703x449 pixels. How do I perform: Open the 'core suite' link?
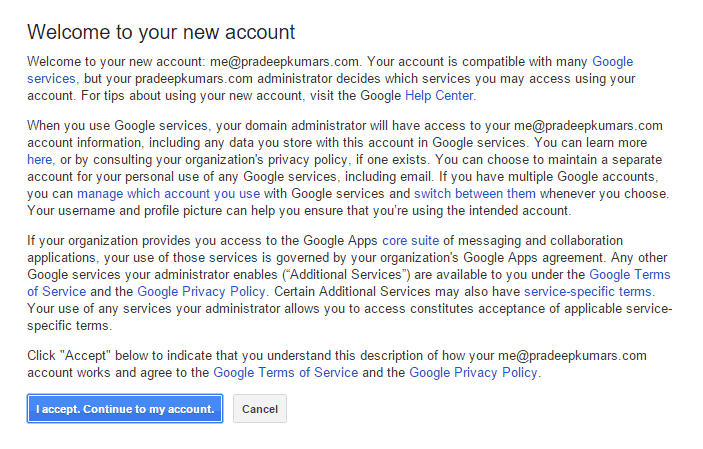click(410, 240)
